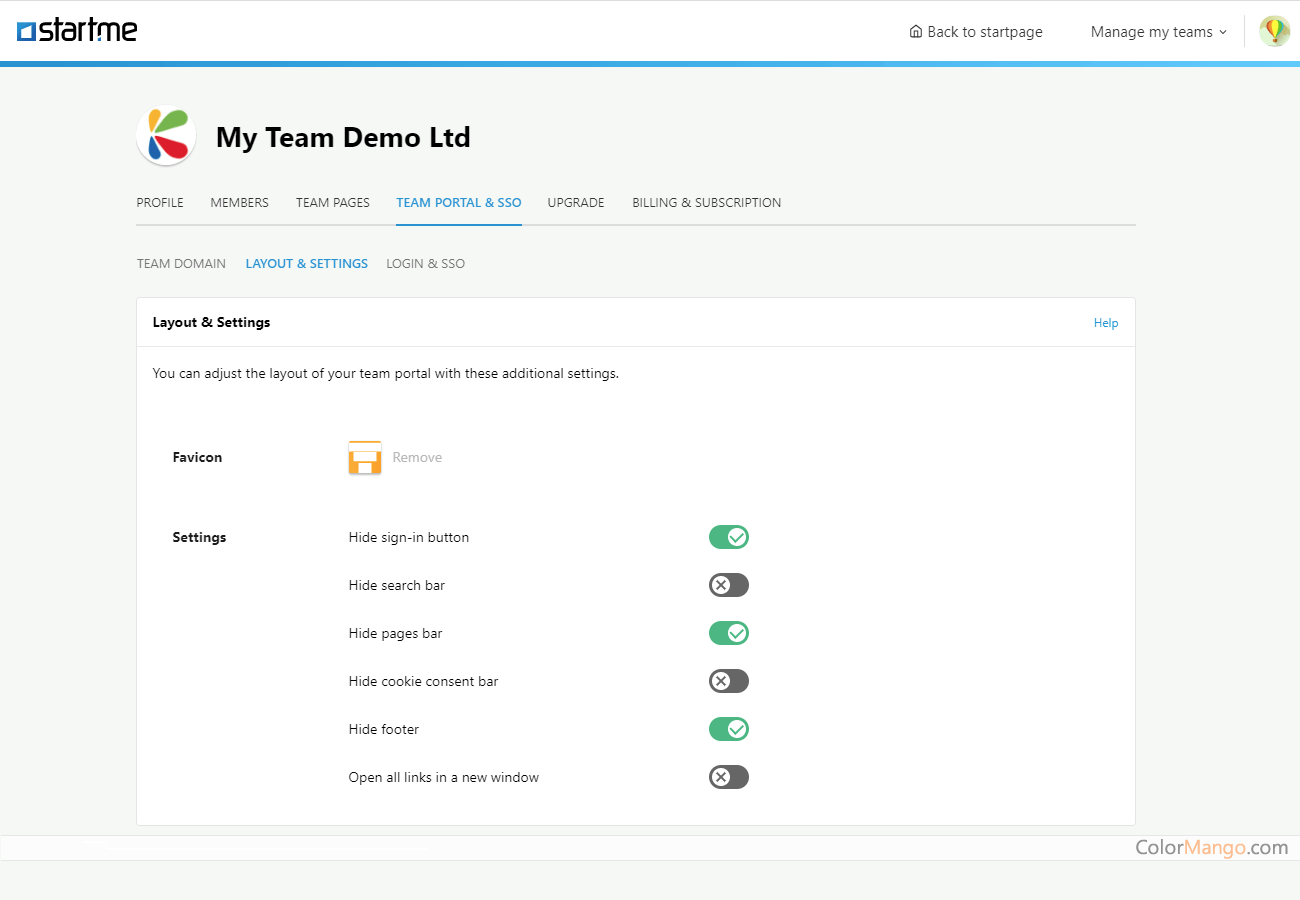This screenshot has height=900, width=1300.
Task: Turn off Hide pages bar toggle
Action: 728,633
